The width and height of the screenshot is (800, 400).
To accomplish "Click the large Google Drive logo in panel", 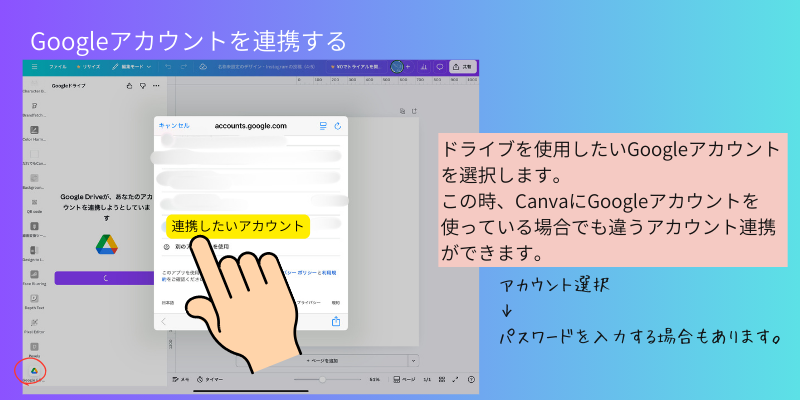I will 107,244.
